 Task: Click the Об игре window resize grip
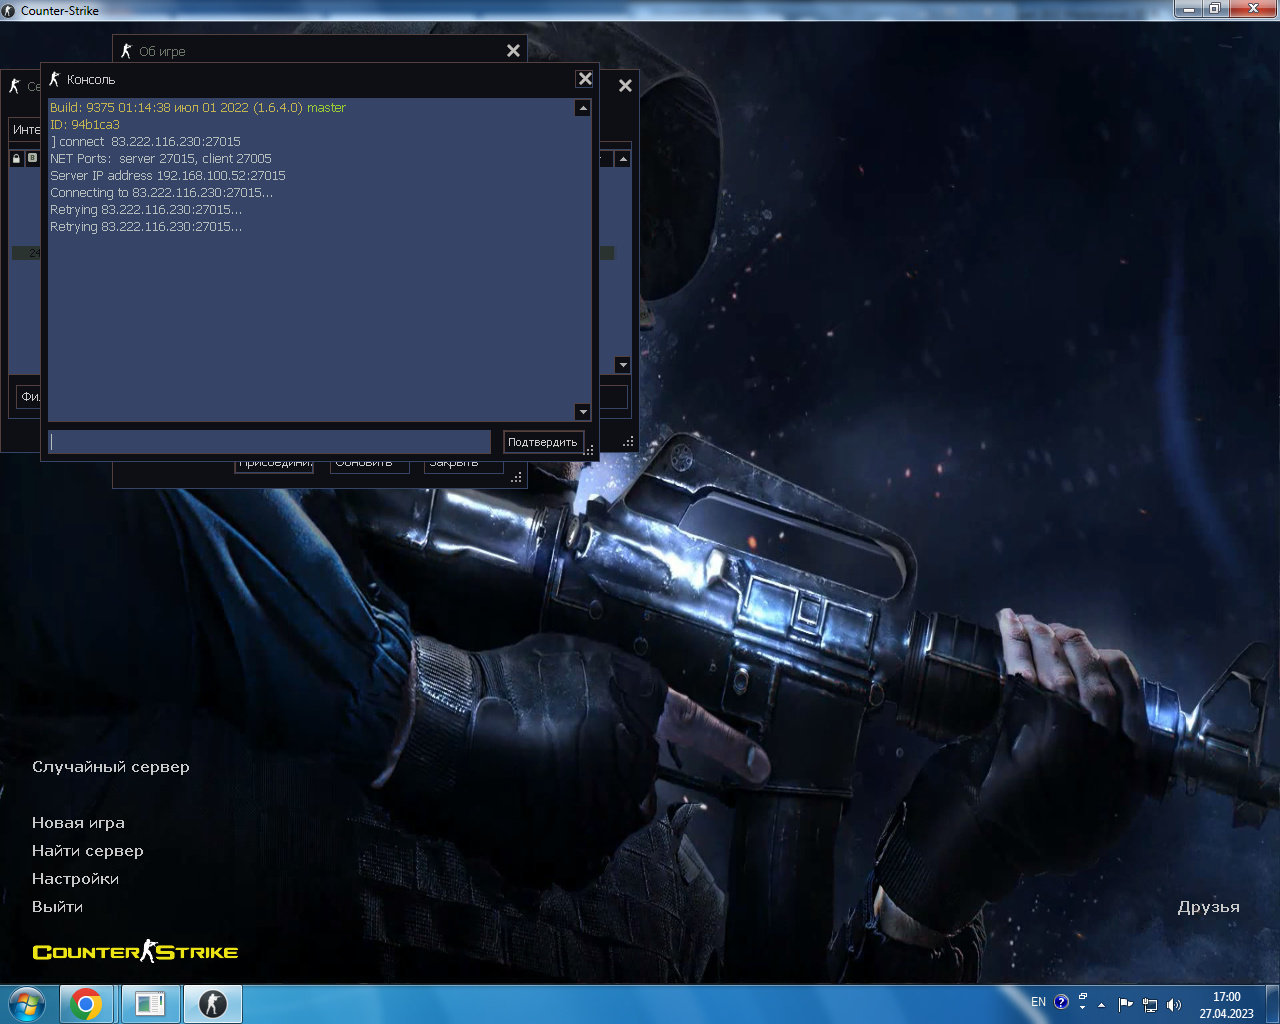pos(517,478)
